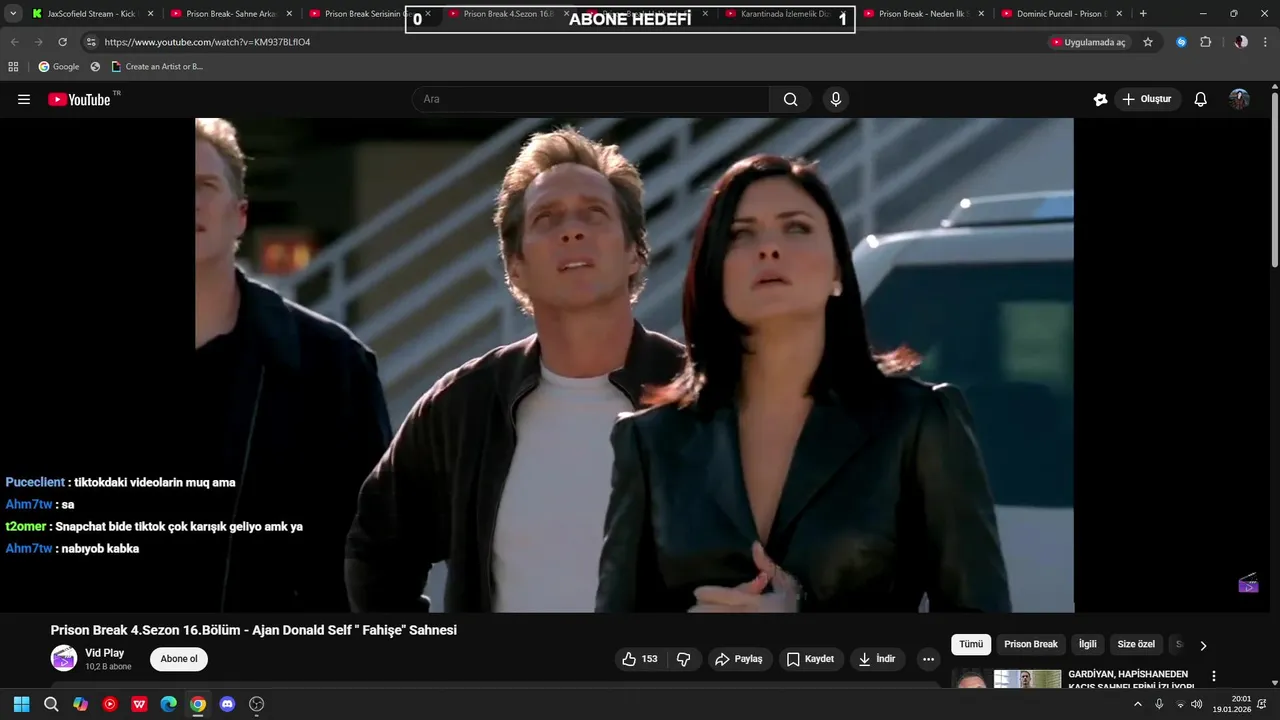Start voice search with the microphone icon
The image size is (1280, 720).
(x=836, y=99)
